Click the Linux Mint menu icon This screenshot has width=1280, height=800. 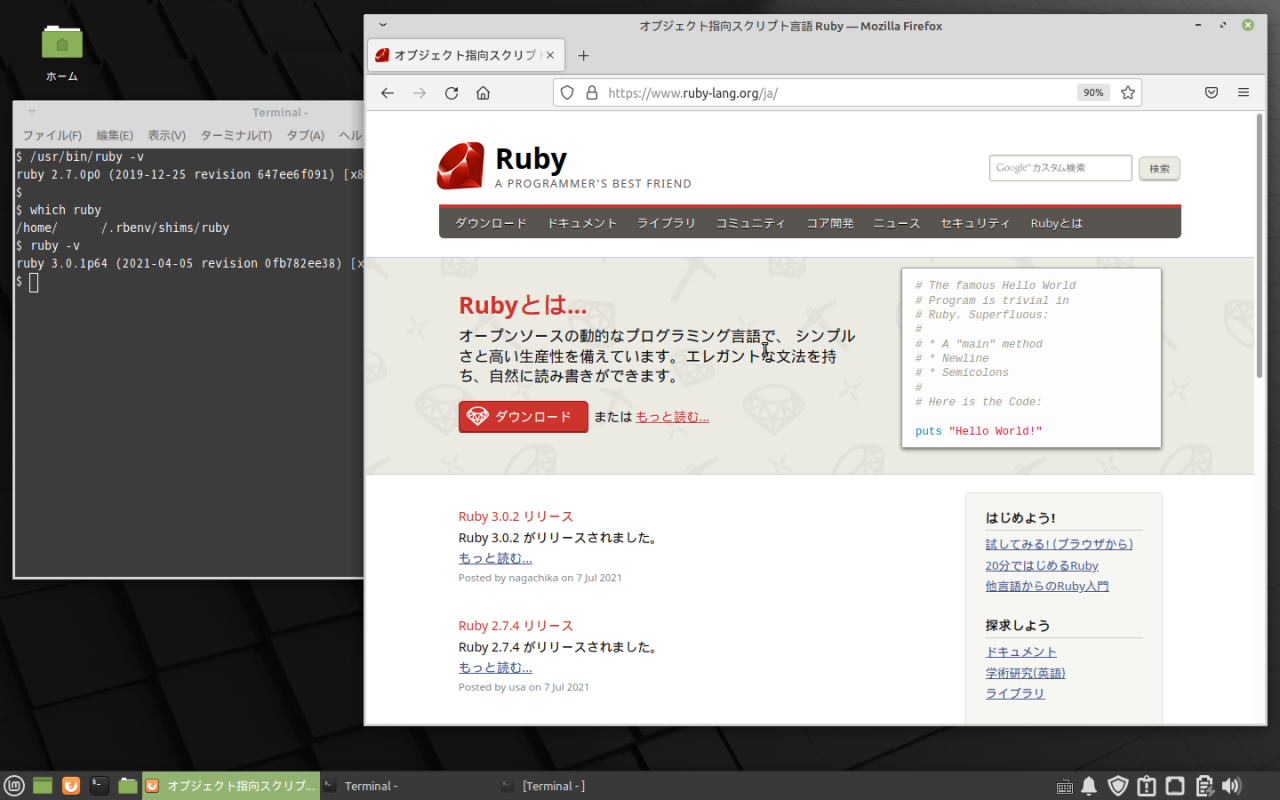tap(15, 786)
